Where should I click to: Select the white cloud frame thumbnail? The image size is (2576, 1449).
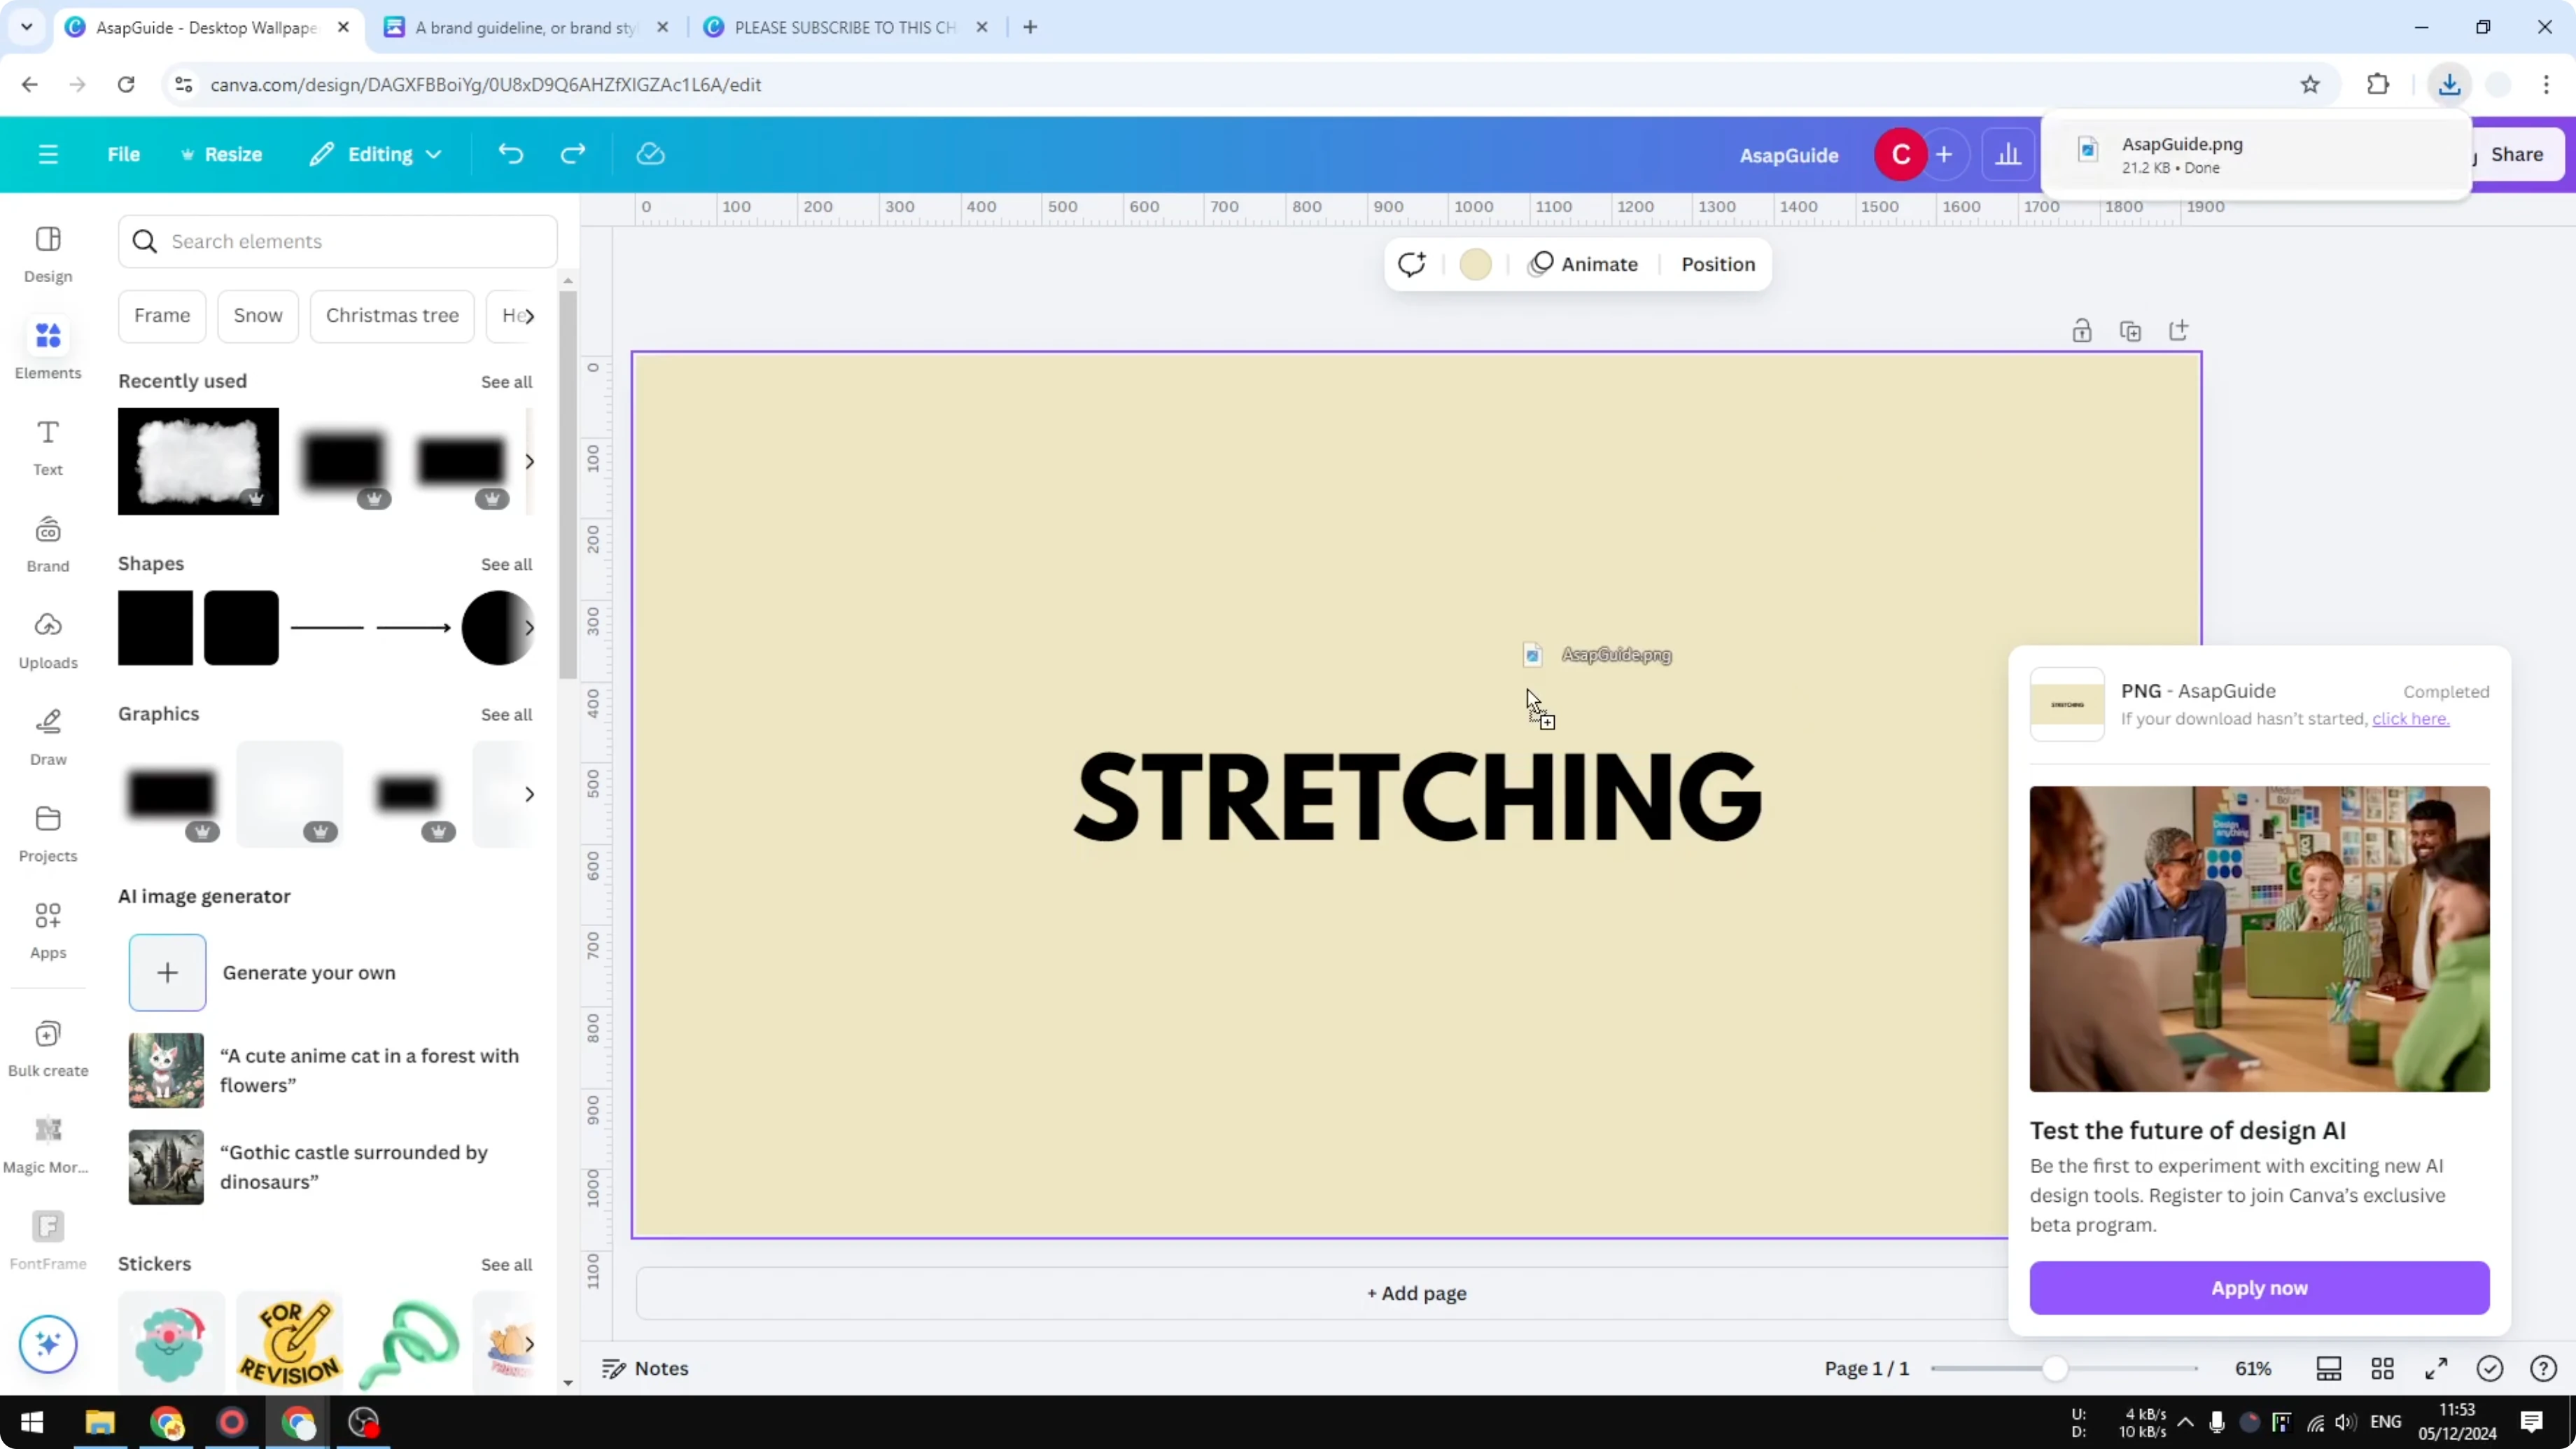(198, 461)
